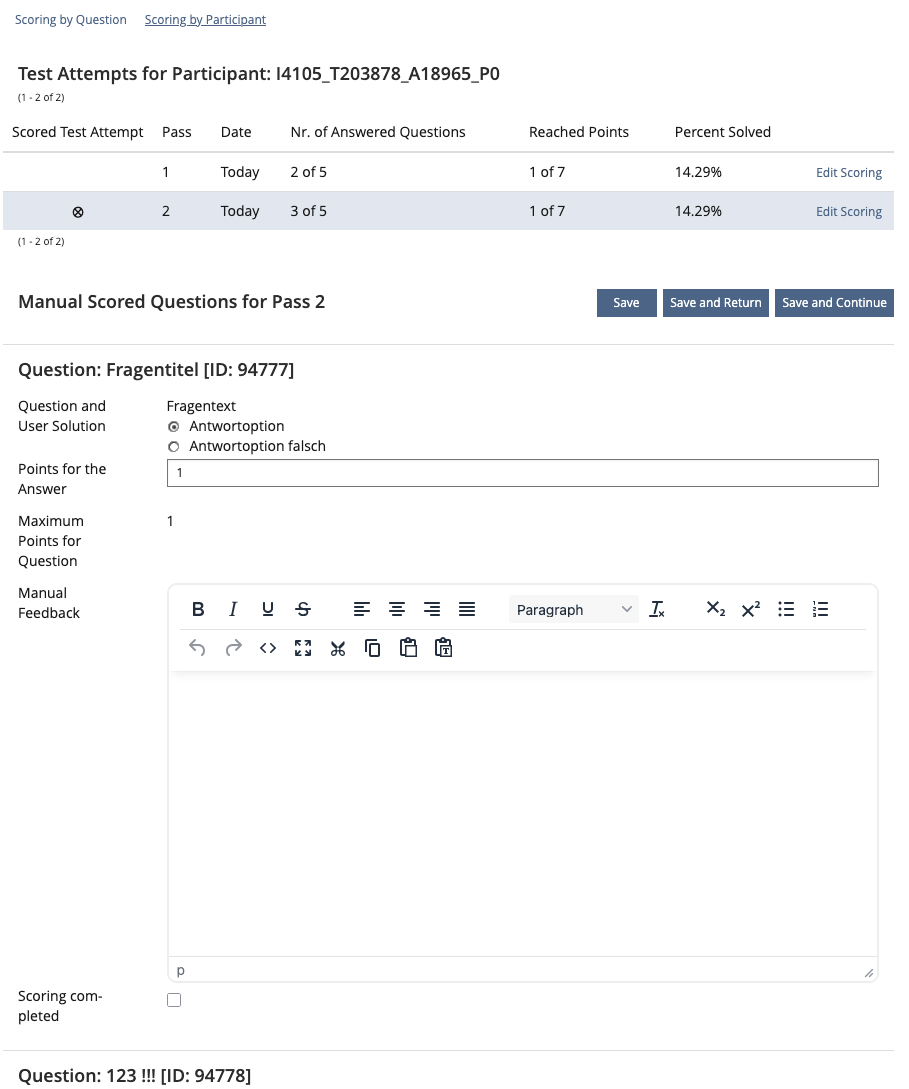The image size is (909, 1089).
Task: Open the Paragraph format dropdown
Action: (573, 609)
